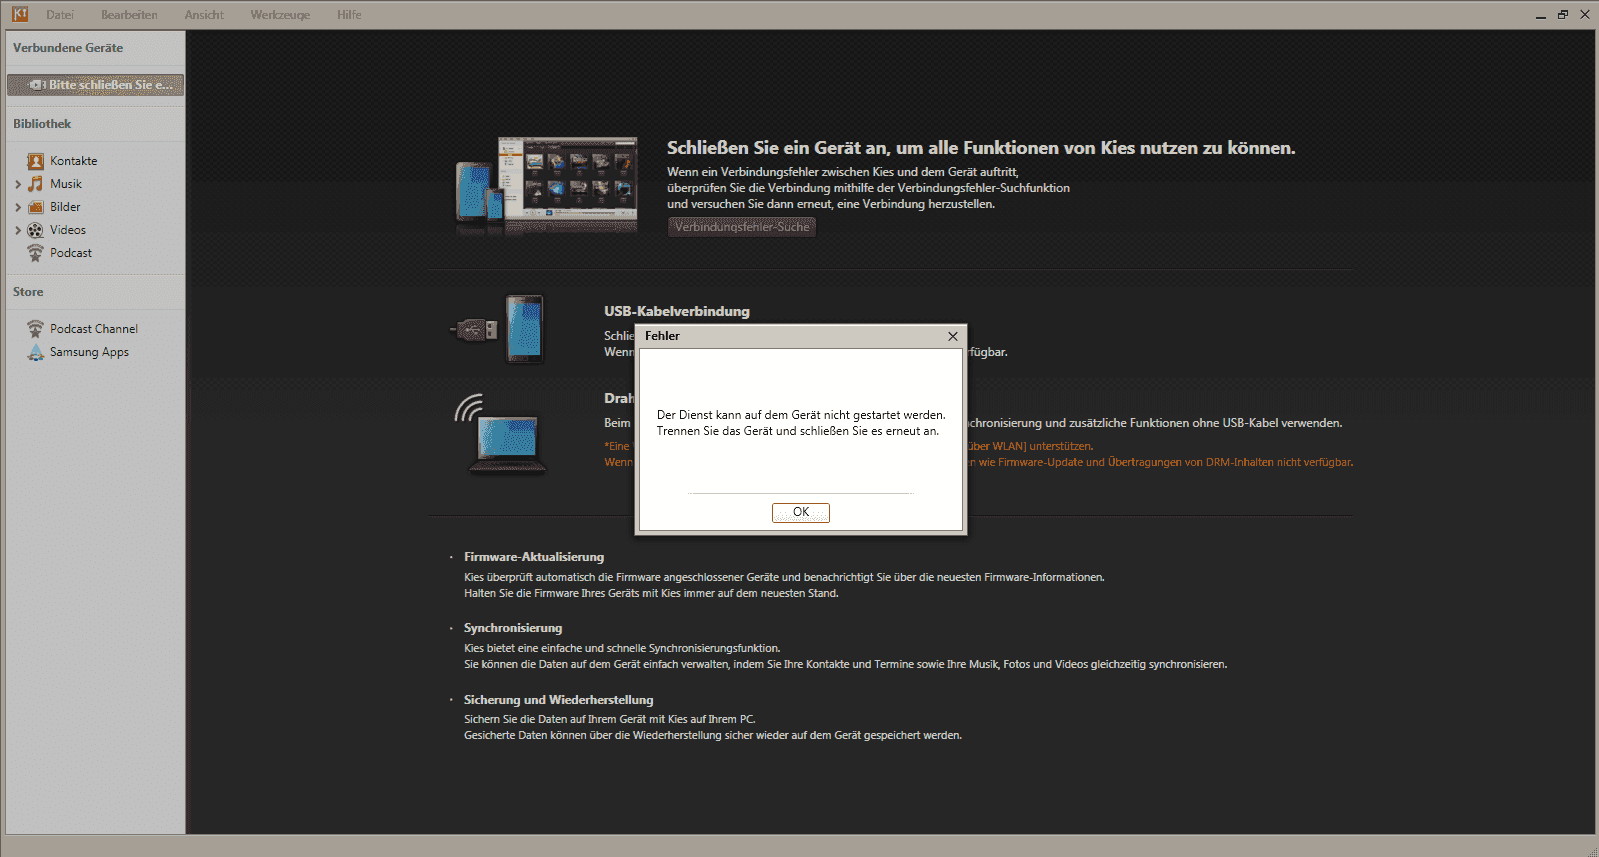Screen dimensions: 1599x857
Task: Click the USB cable connection illustration
Action: pos(497,328)
